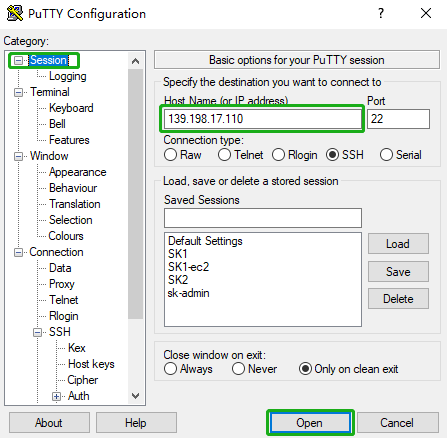This screenshot has height=438, width=447.
Task: Click the category tree scrollbar thumb
Action: tap(135, 194)
